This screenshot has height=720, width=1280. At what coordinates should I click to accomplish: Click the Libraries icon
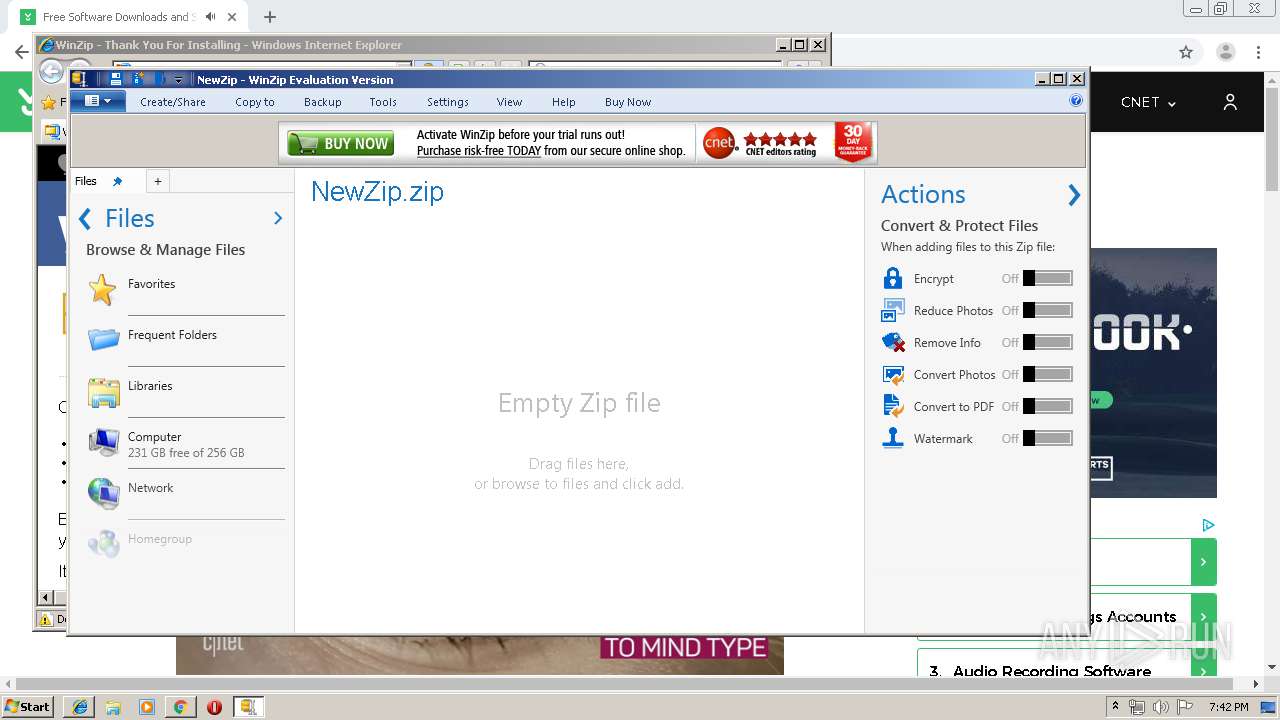pos(103,392)
